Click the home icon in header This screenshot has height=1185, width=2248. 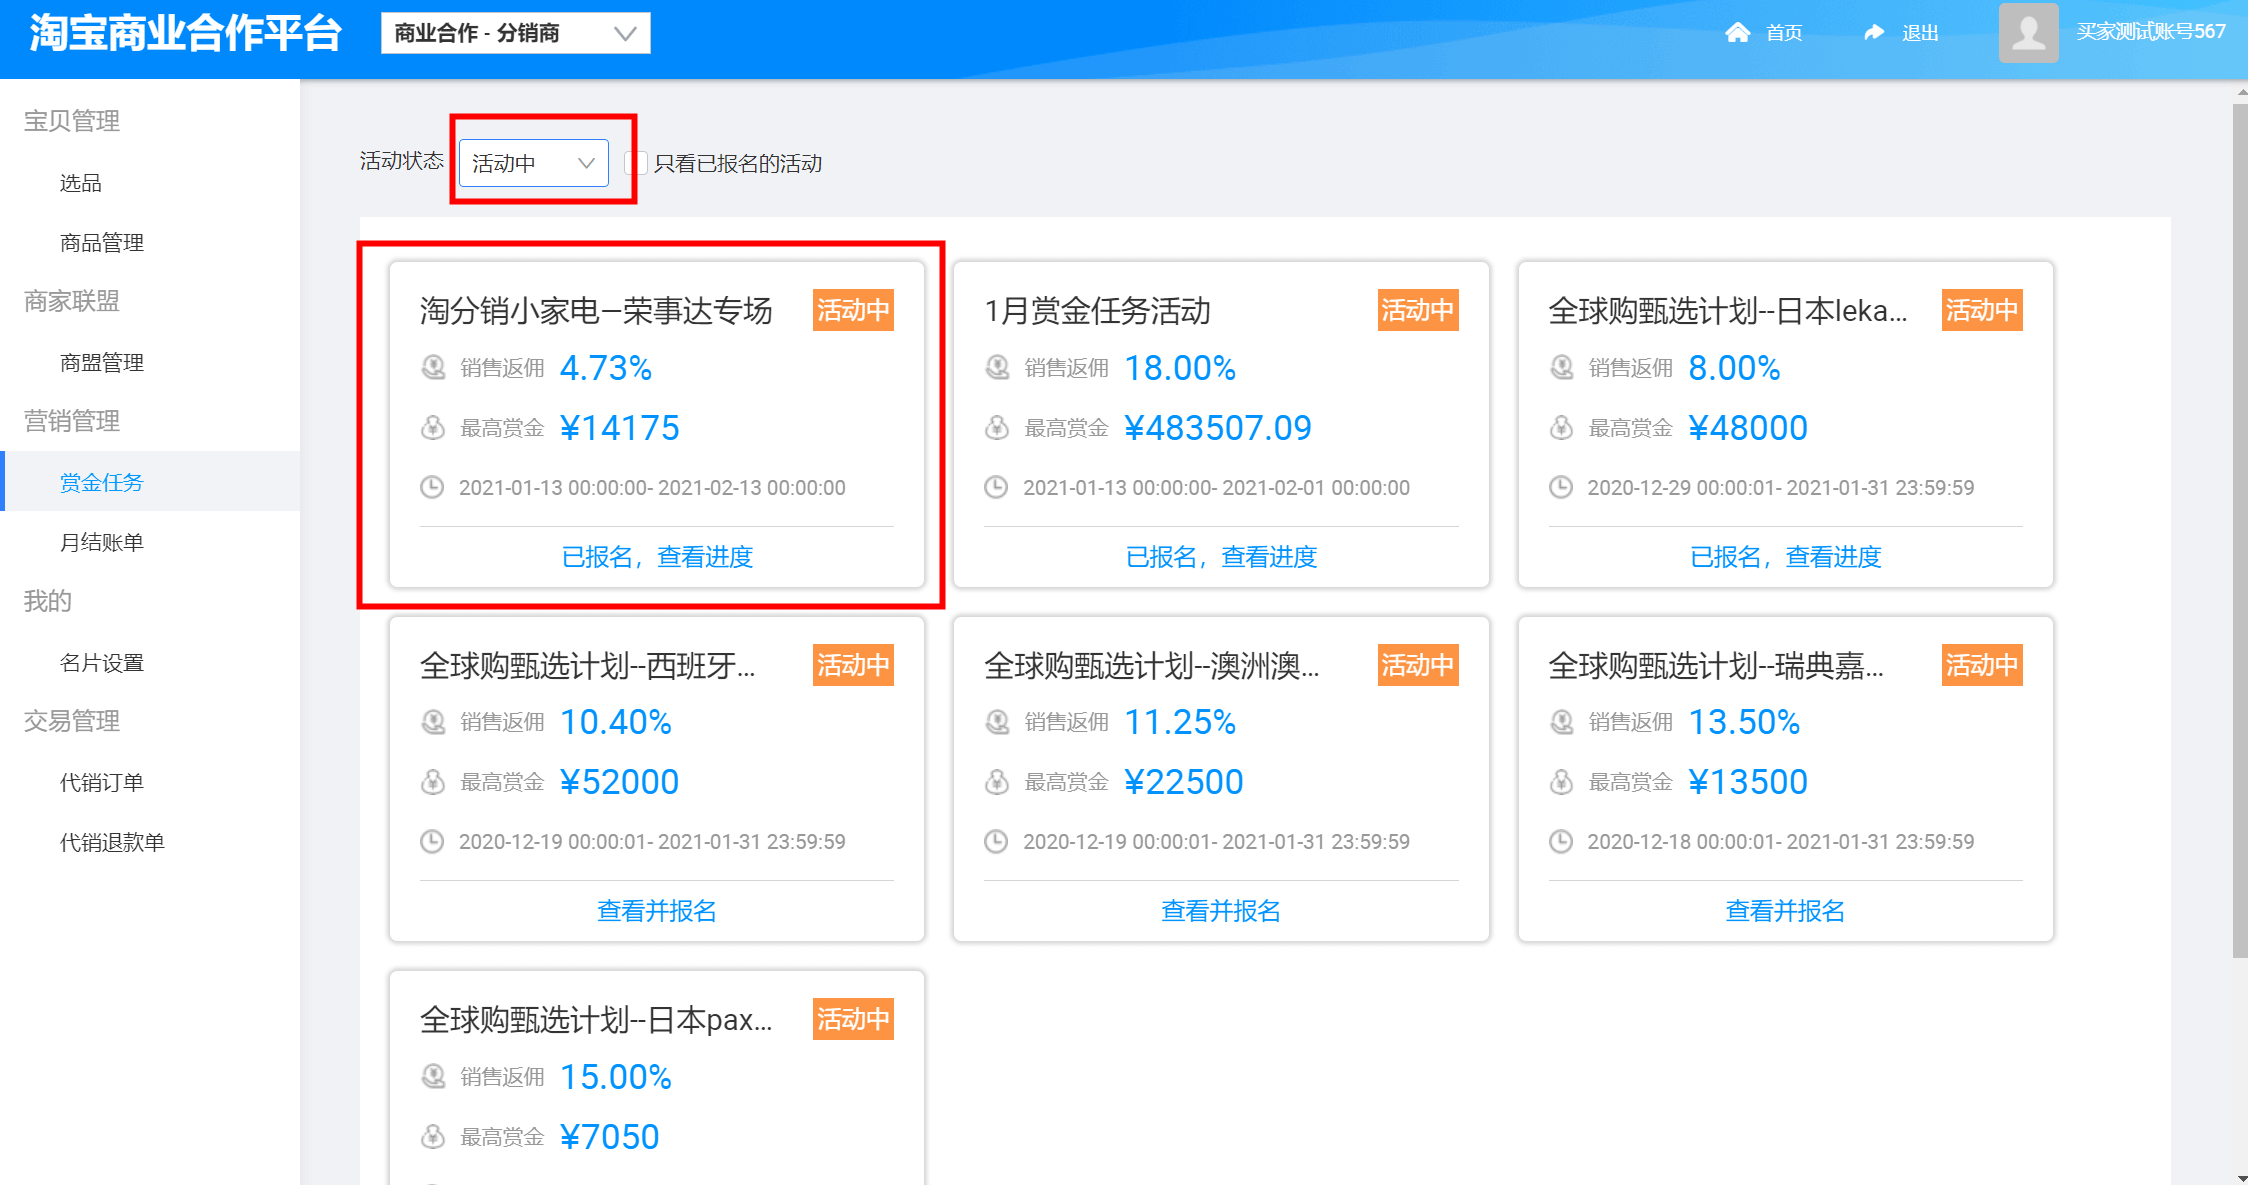coord(1737,33)
